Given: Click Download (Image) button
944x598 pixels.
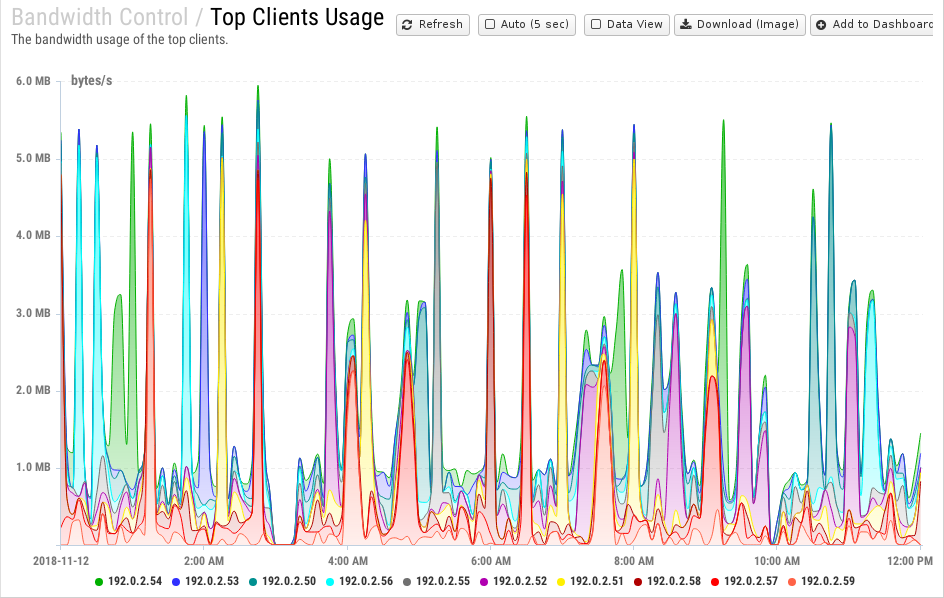Looking at the screenshot, I should [x=739, y=25].
